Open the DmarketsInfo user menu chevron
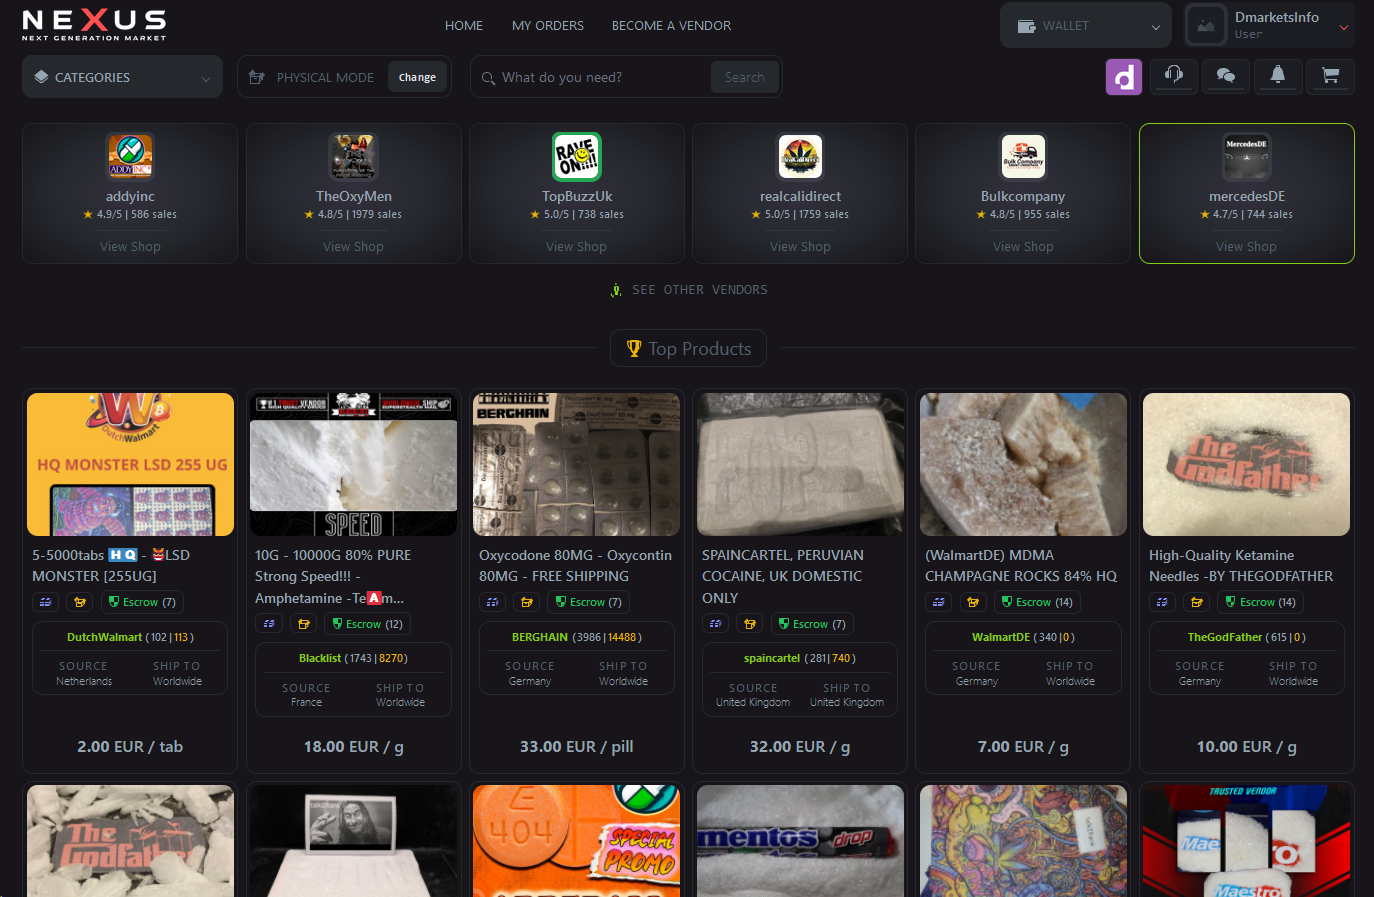The height and width of the screenshot is (897, 1374). click(x=1344, y=27)
